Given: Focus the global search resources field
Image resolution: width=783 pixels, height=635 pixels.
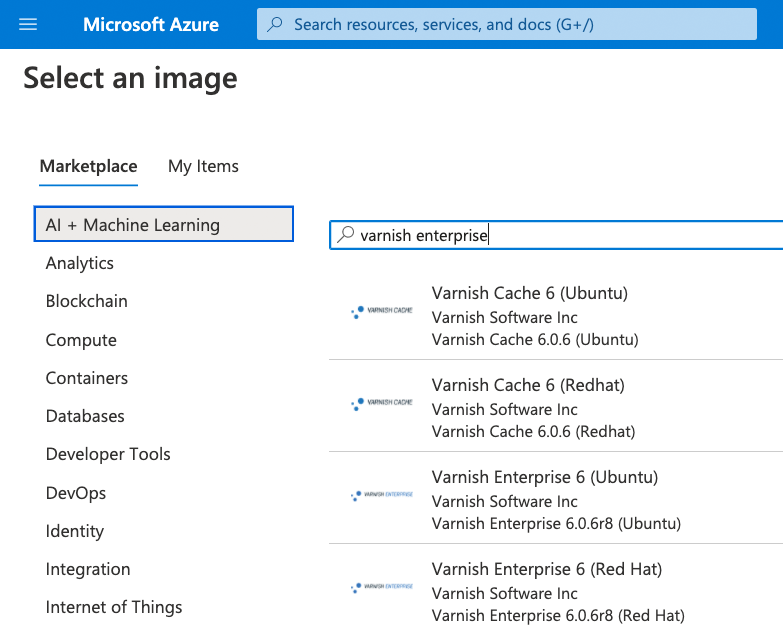Looking at the screenshot, I should point(506,24).
